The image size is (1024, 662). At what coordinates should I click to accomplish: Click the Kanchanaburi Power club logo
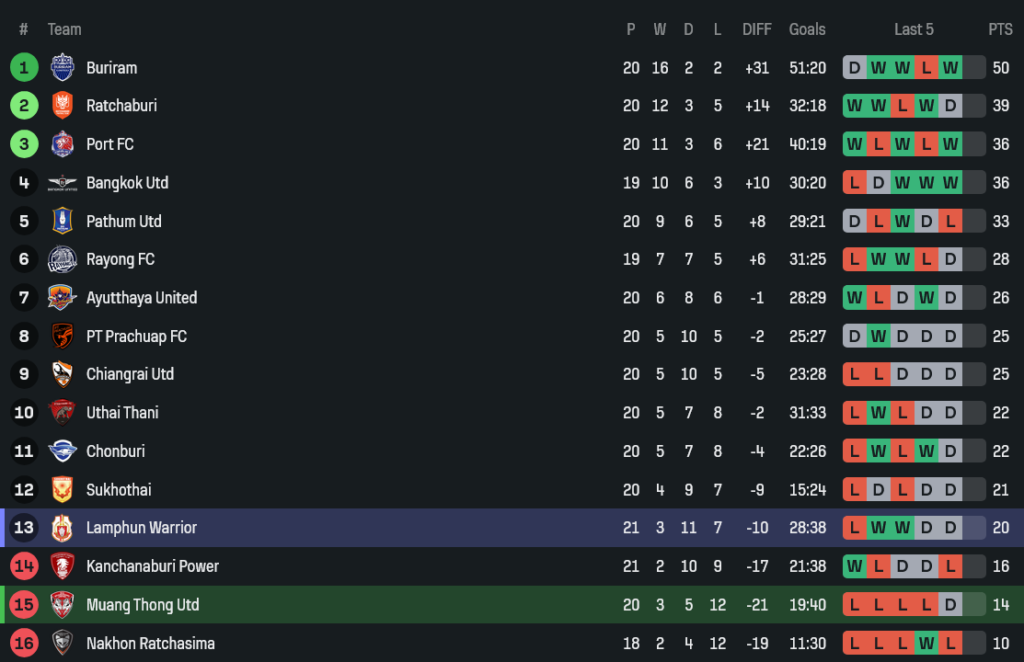point(62,566)
